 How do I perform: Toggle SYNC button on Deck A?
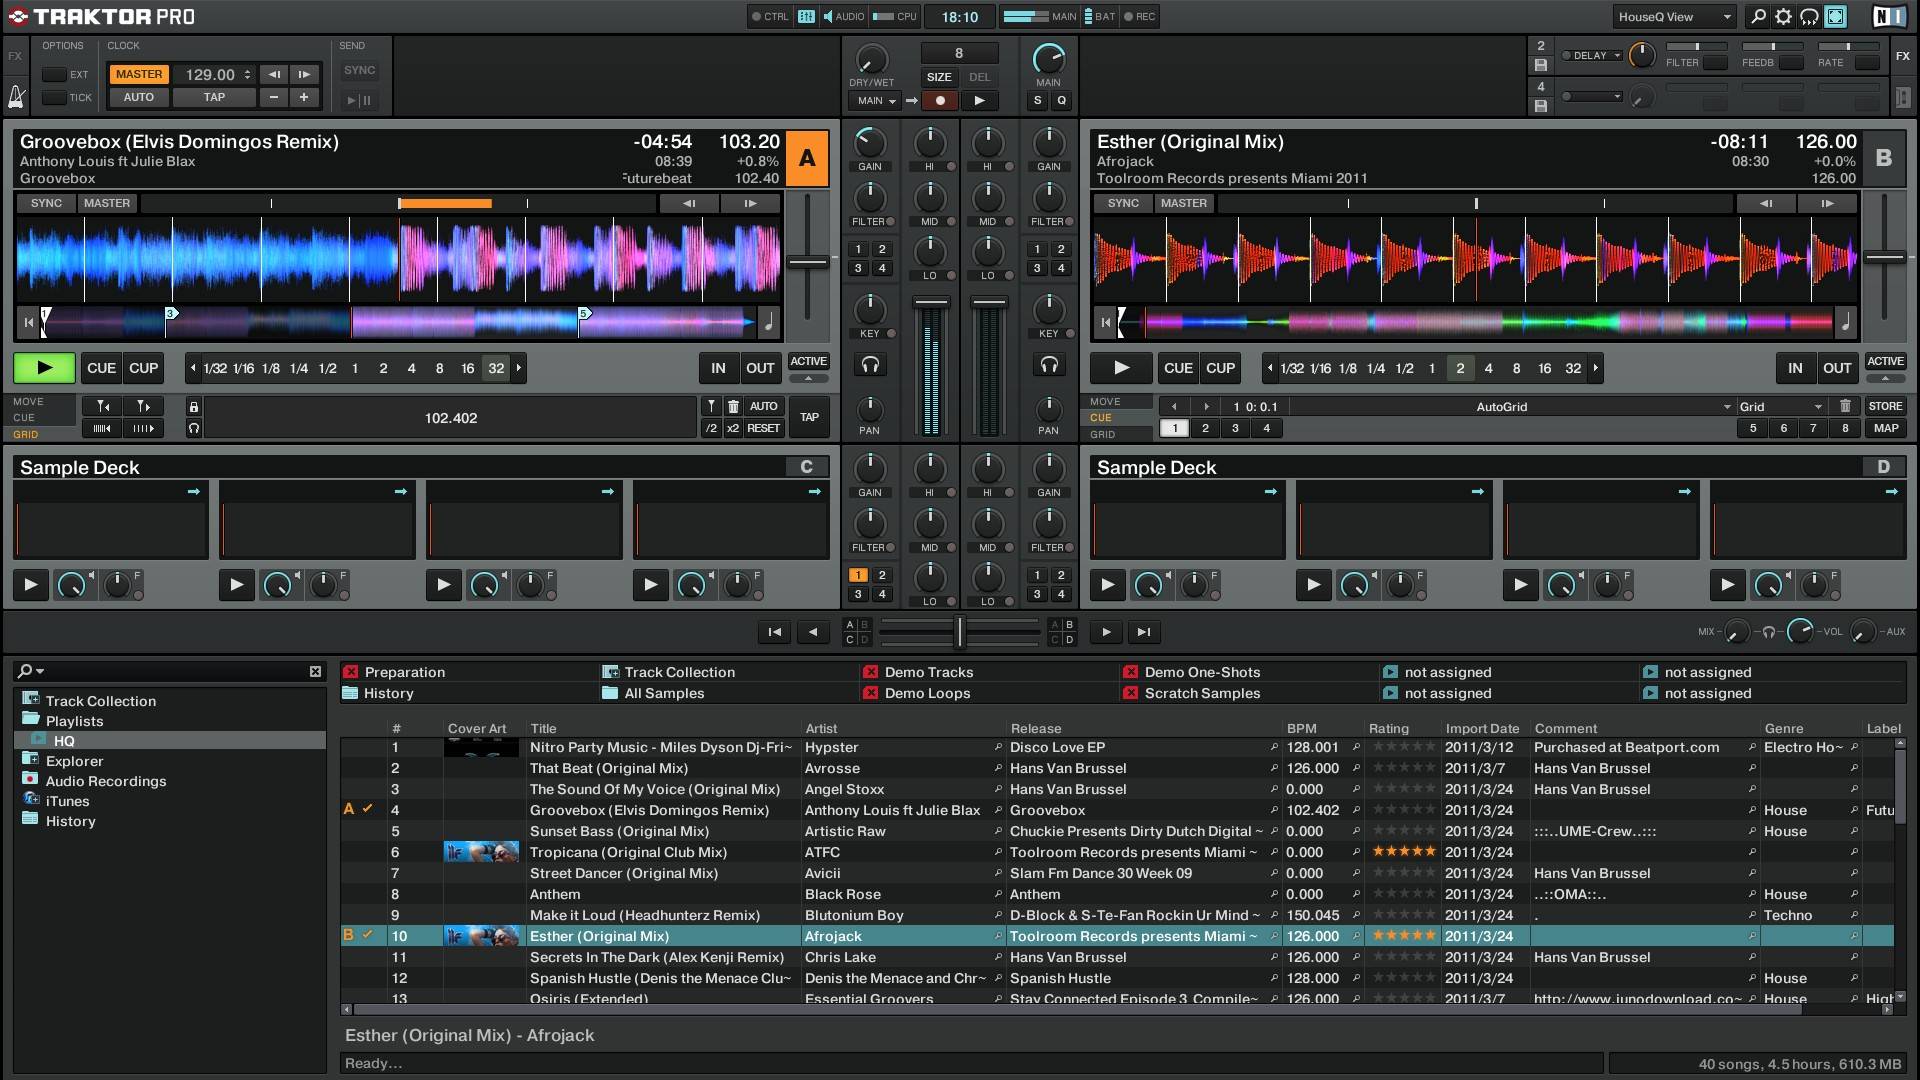click(47, 202)
